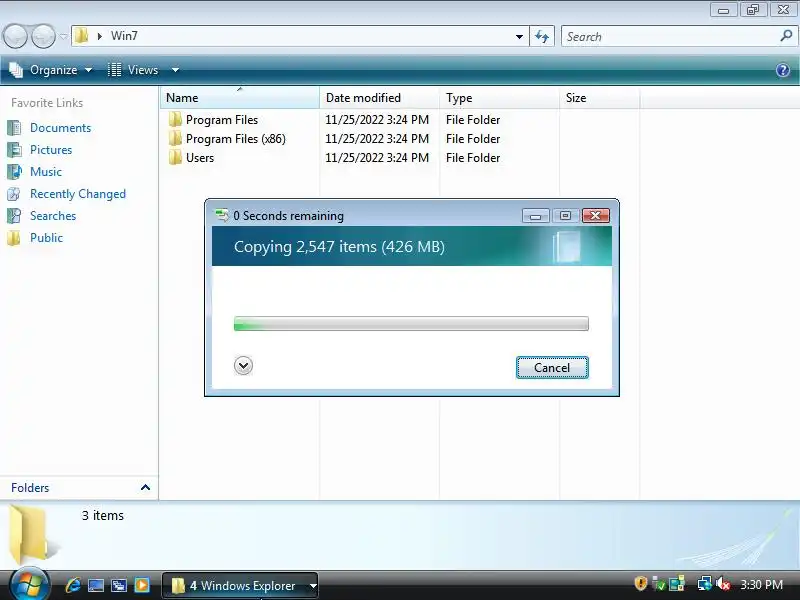Screen dimensions: 800x600
Task: Click Show Desktop in Quick Launch
Action: coord(96,585)
